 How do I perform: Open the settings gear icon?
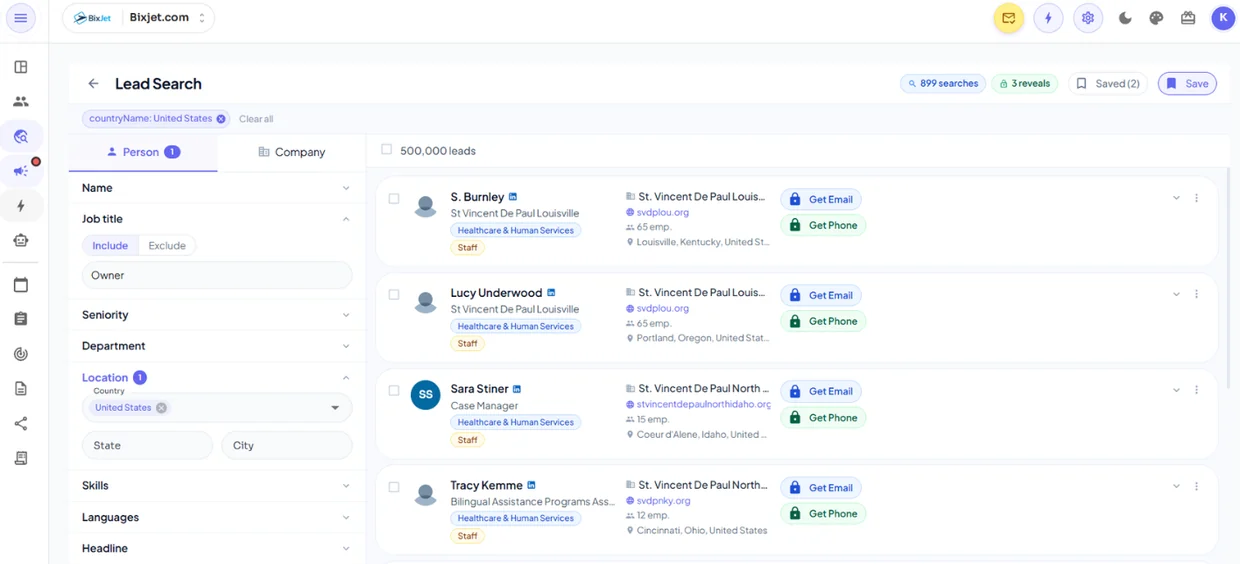point(1088,18)
